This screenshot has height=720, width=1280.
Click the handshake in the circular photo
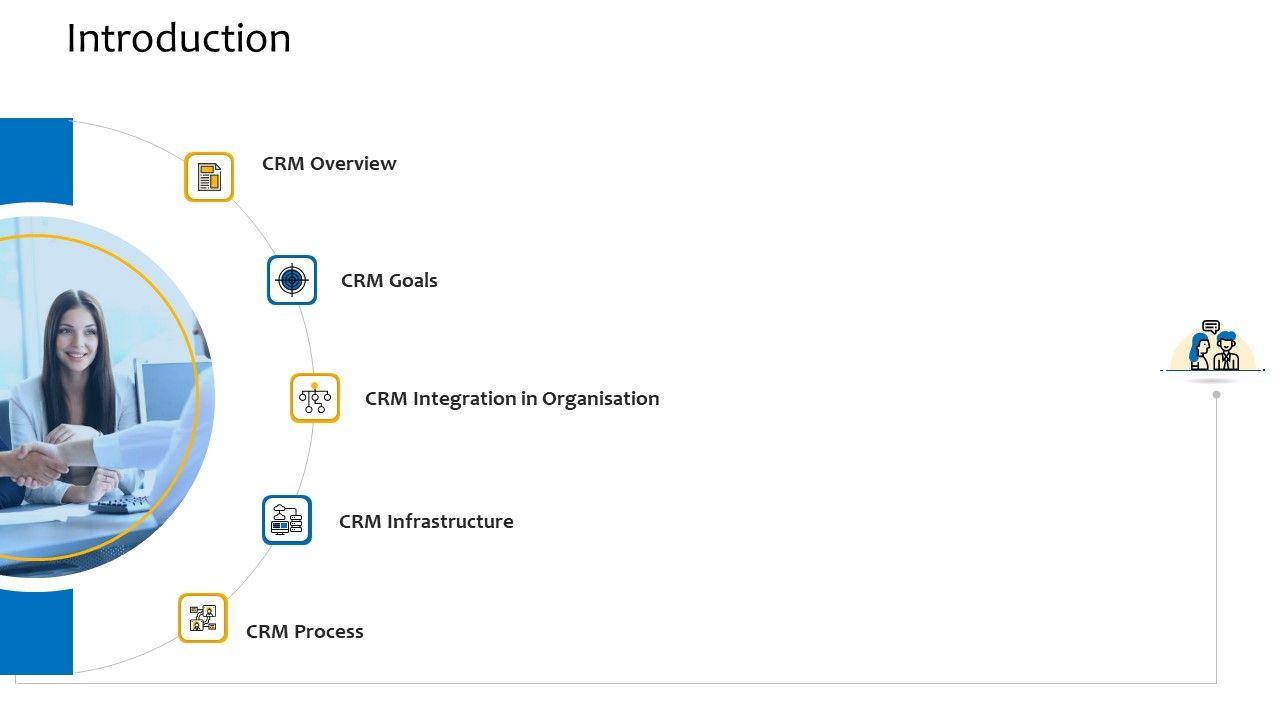[x=40, y=463]
